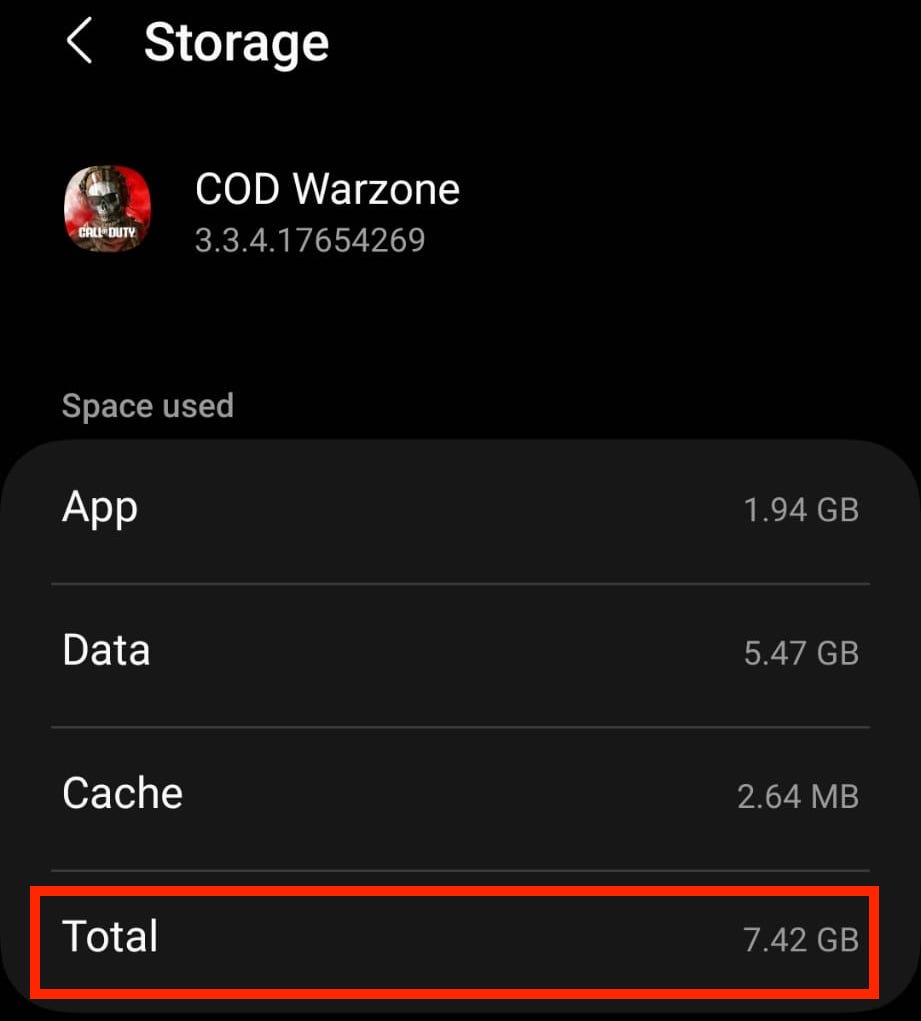Tap the COD Warzone app name
The image size is (921, 1021).
327,189
